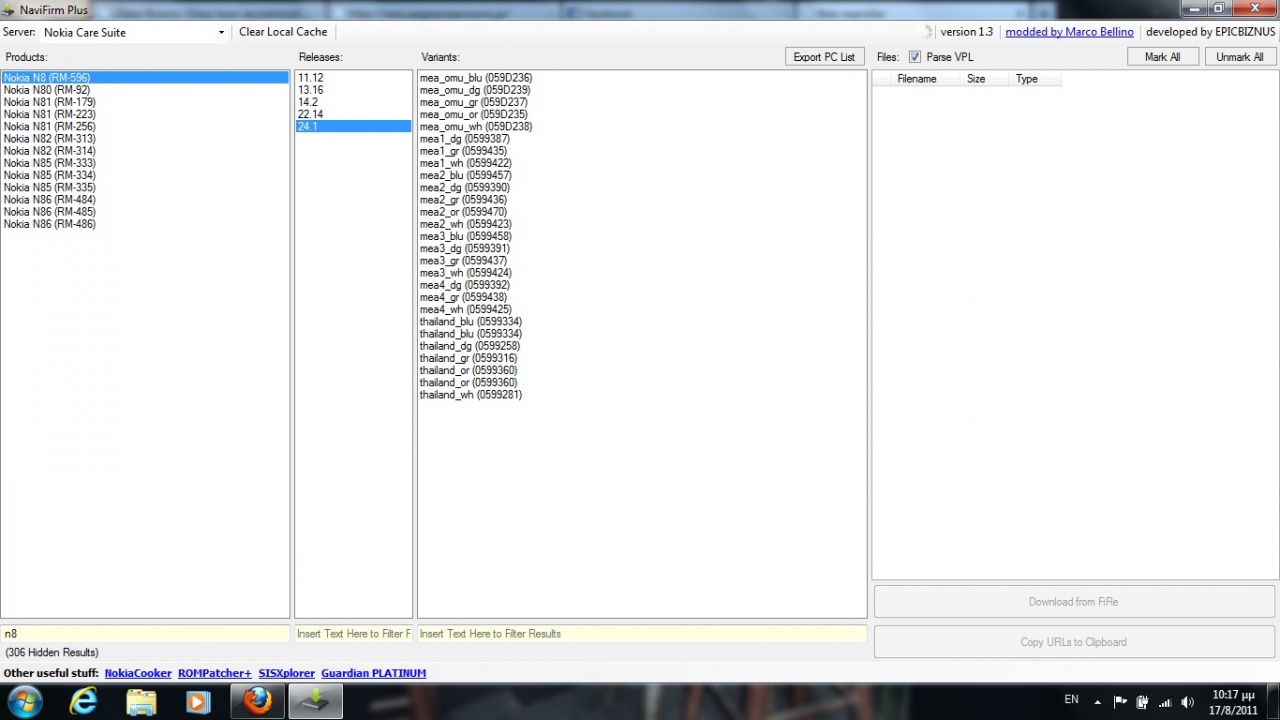Click the Export PC List button
The image size is (1280, 720).
tap(824, 57)
